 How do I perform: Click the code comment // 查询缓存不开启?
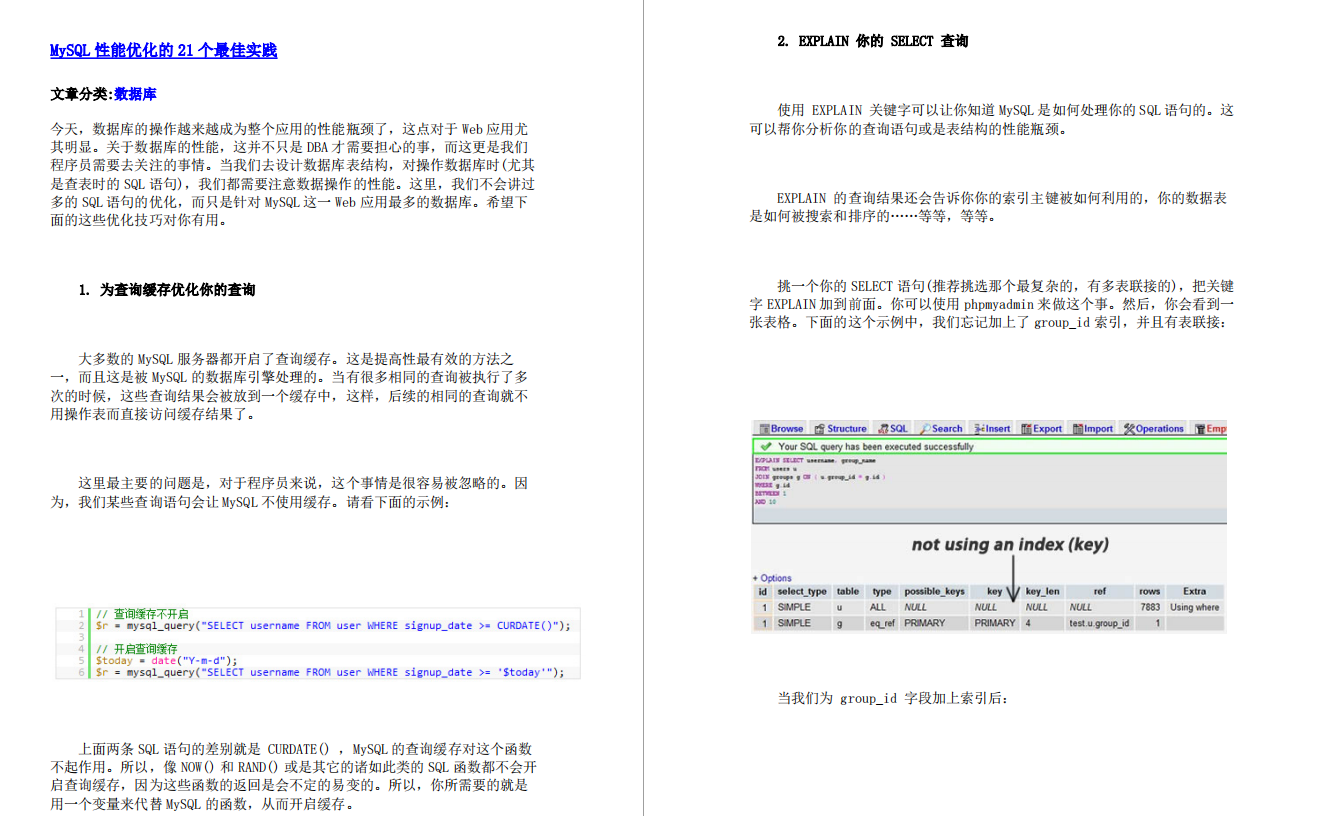point(142,613)
